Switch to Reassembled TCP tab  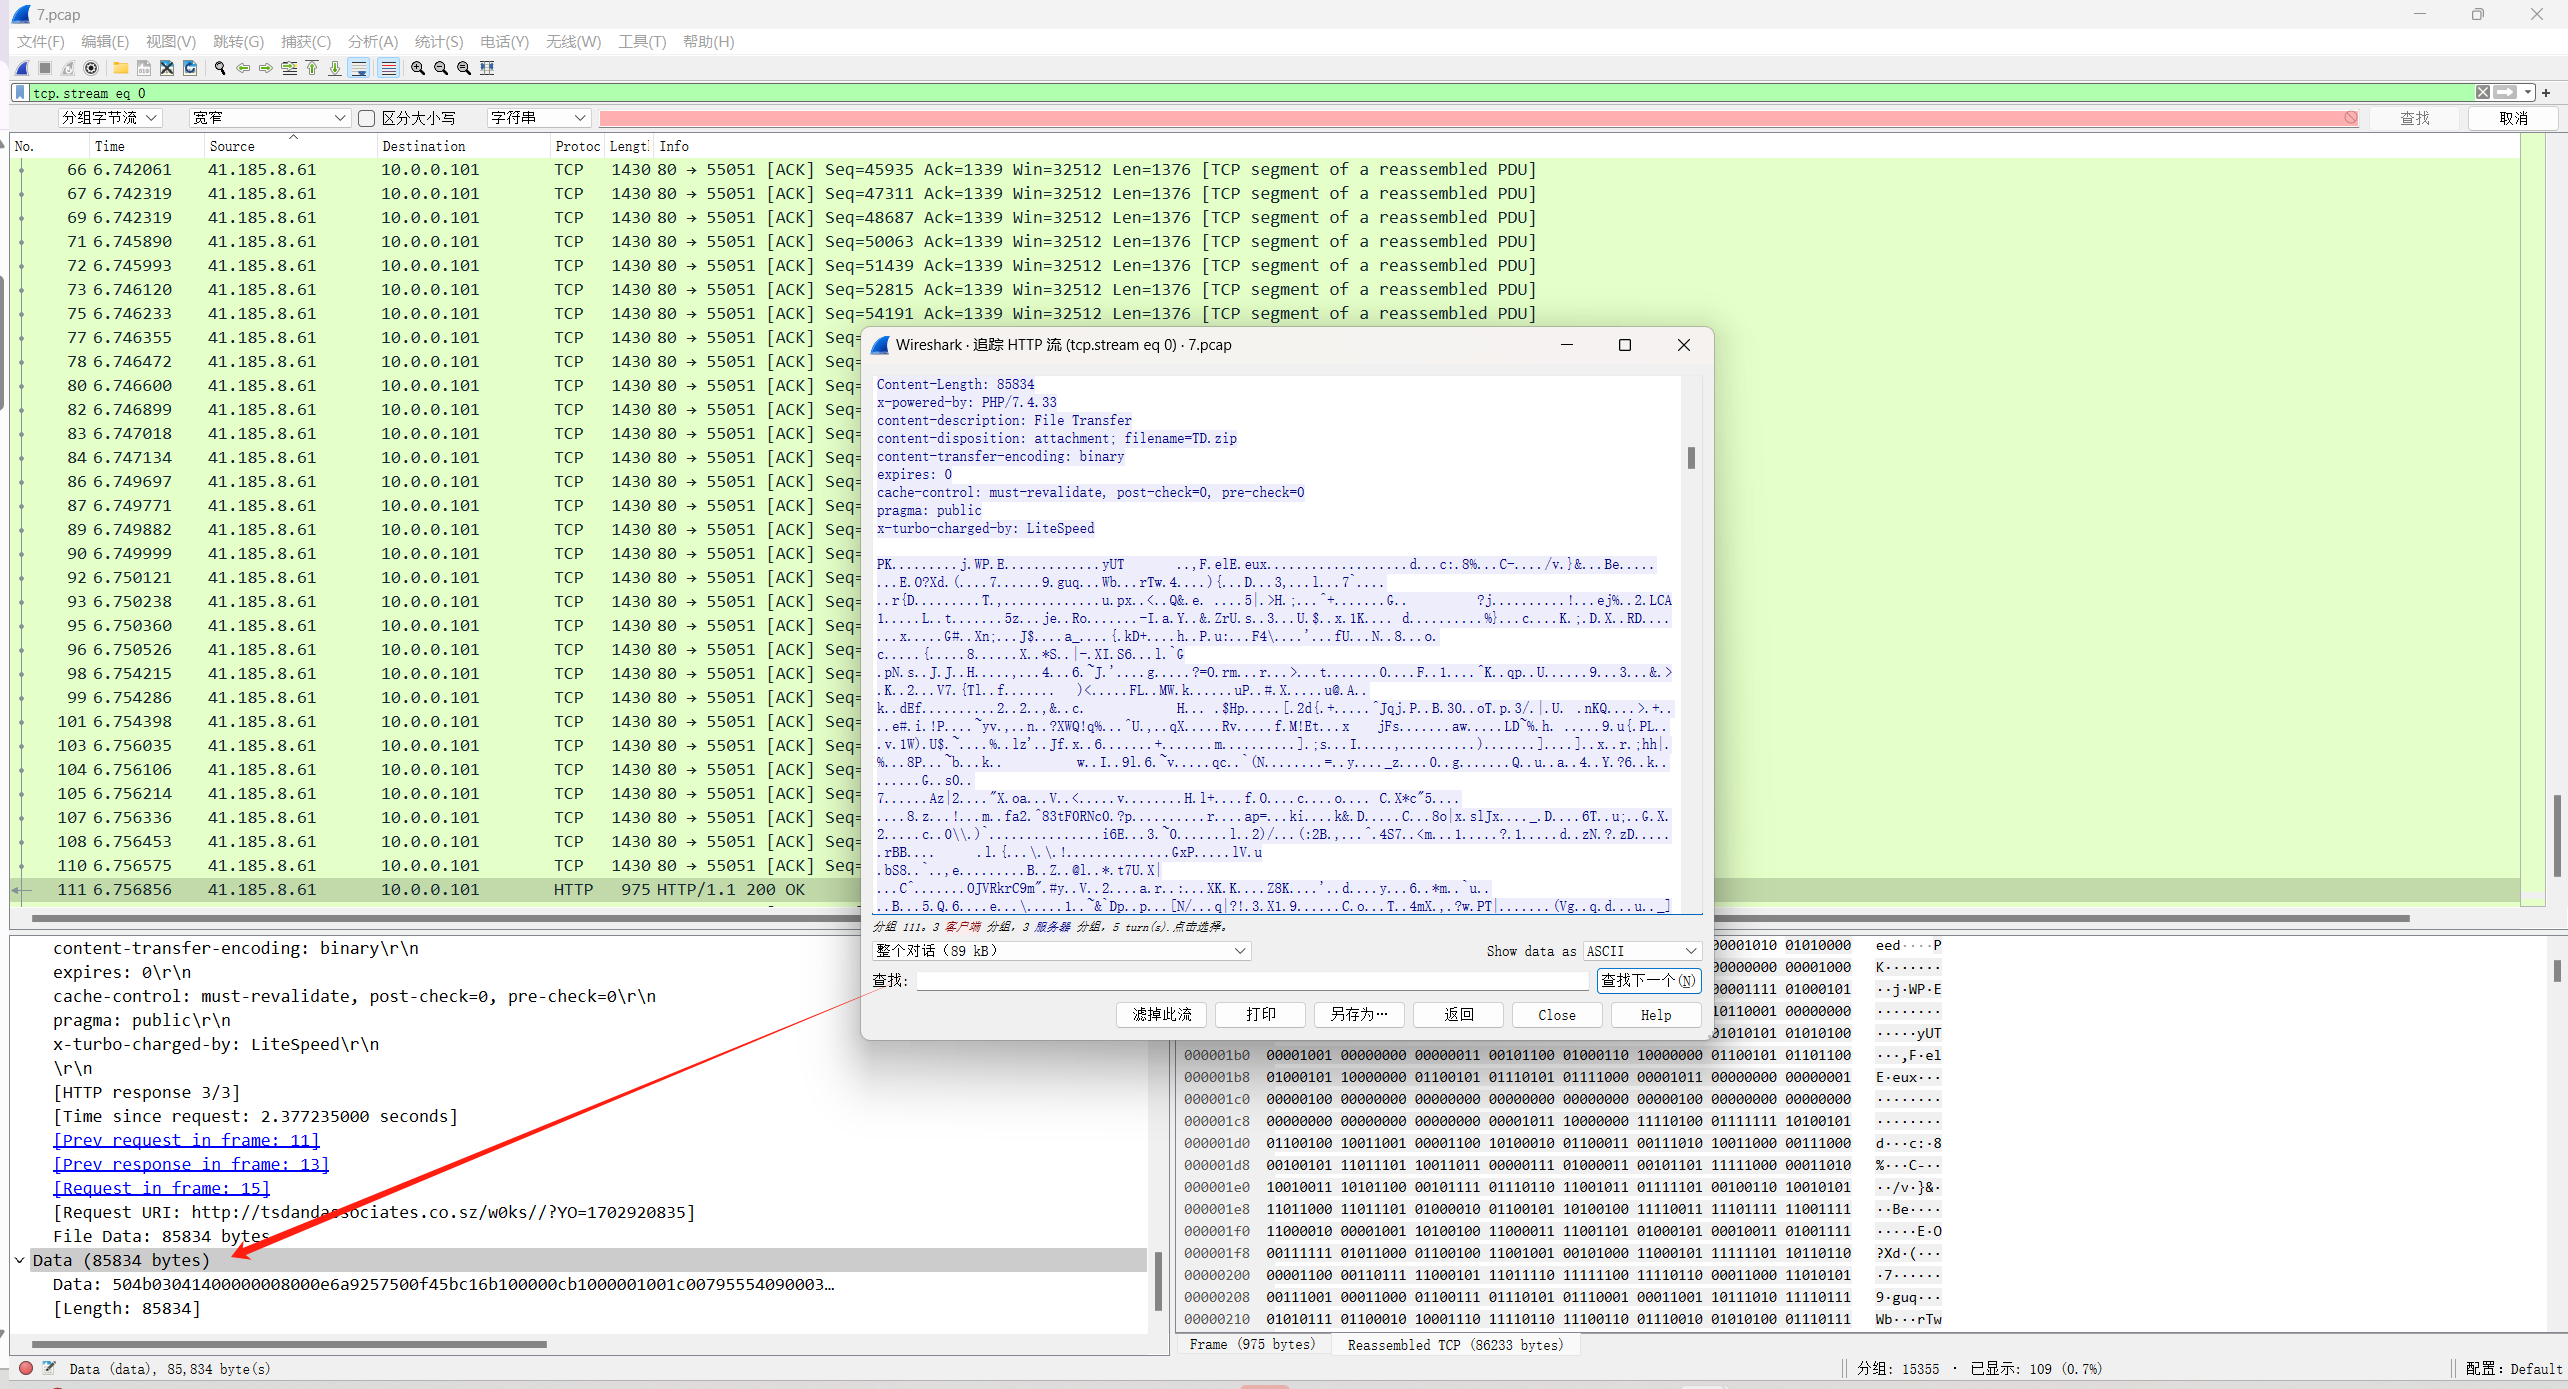[1454, 1345]
